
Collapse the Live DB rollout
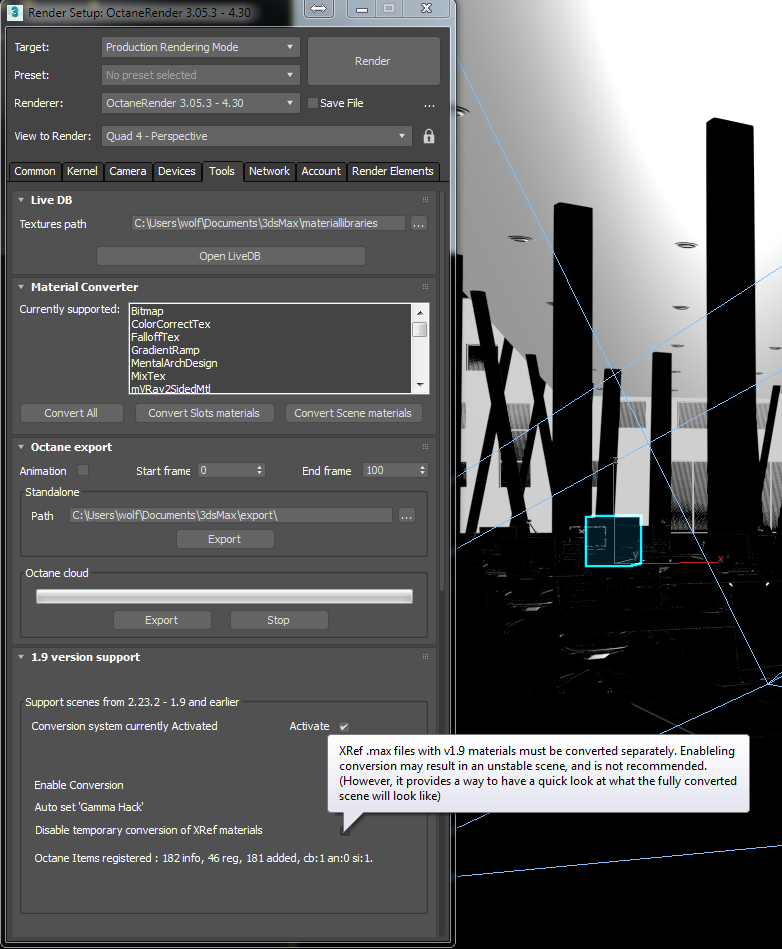click(x=21, y=200)
